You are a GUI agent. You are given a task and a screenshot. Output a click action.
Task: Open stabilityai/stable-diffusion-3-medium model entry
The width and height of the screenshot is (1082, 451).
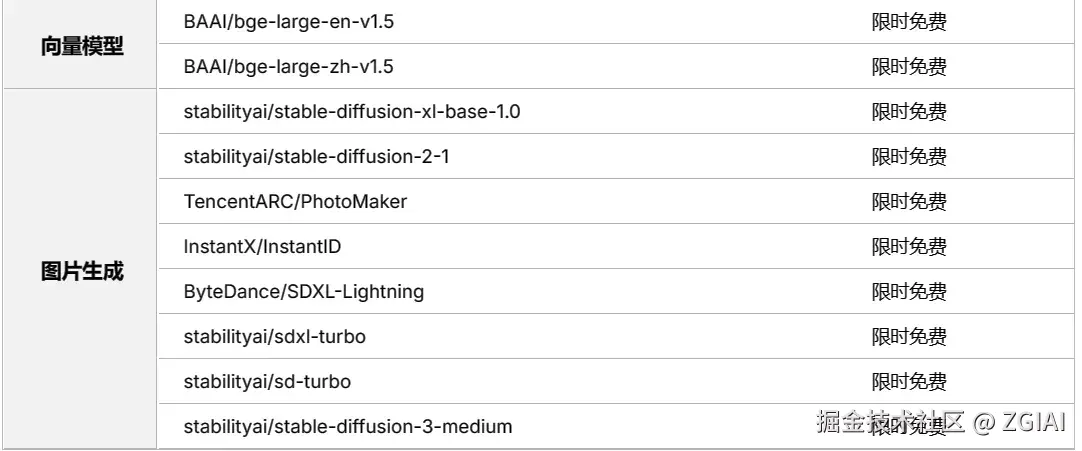coord(347,427)
